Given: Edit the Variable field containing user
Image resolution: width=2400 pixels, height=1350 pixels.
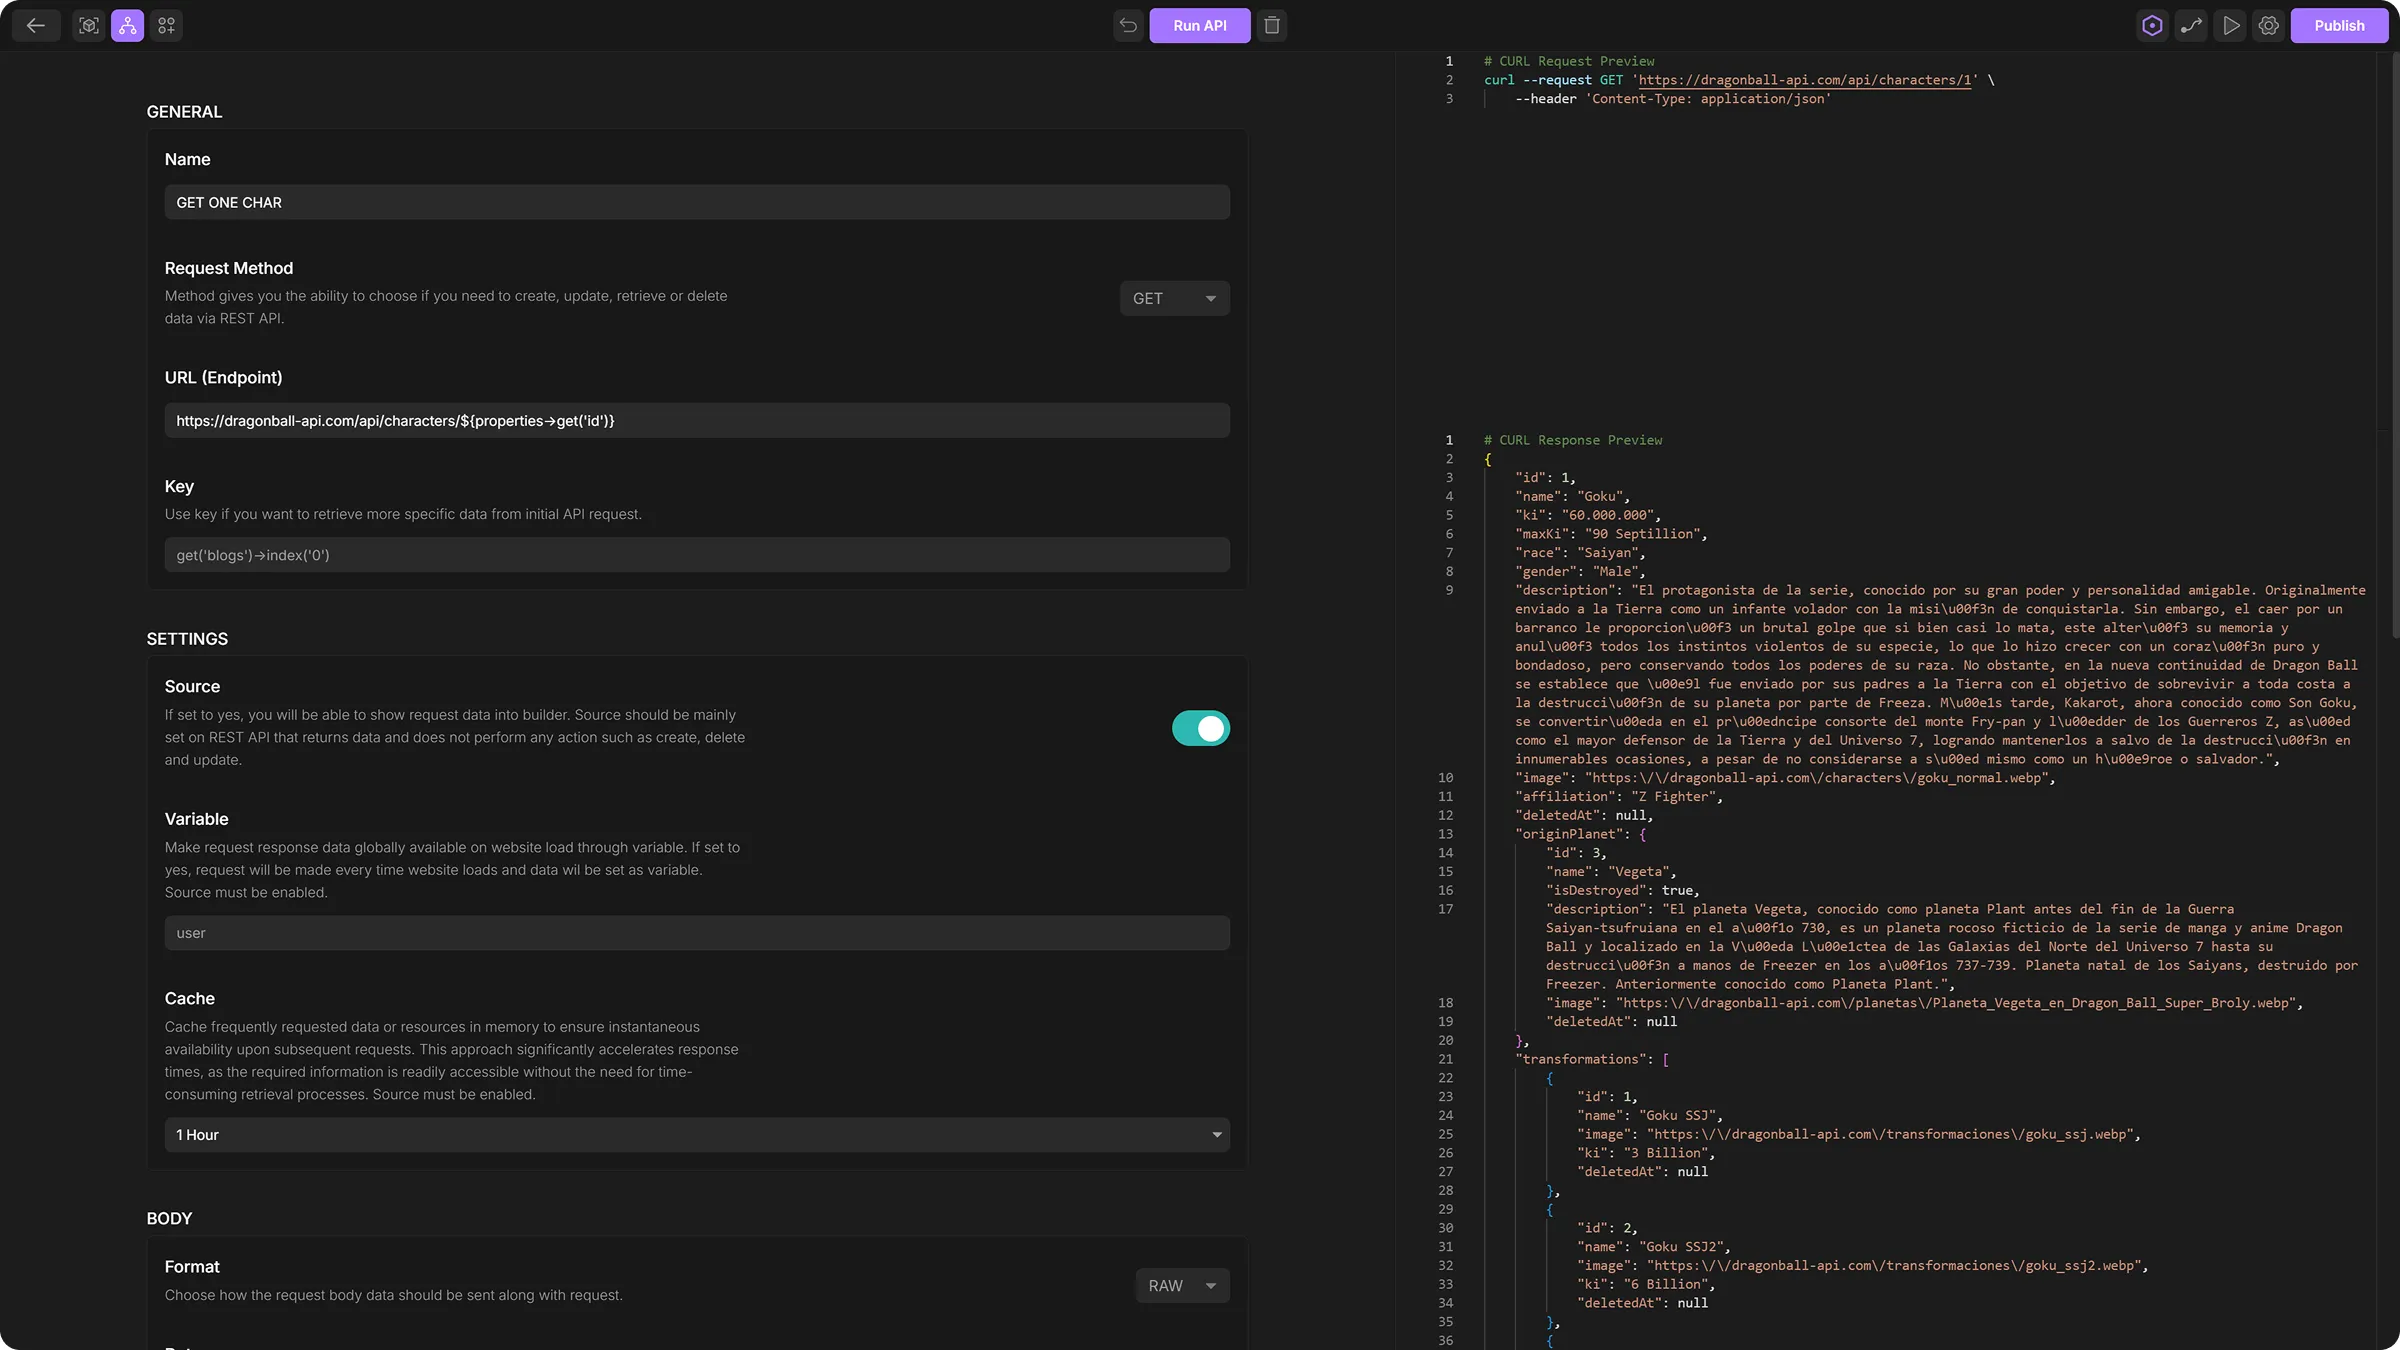Looking at the screenshot, I should coord(697,932).
